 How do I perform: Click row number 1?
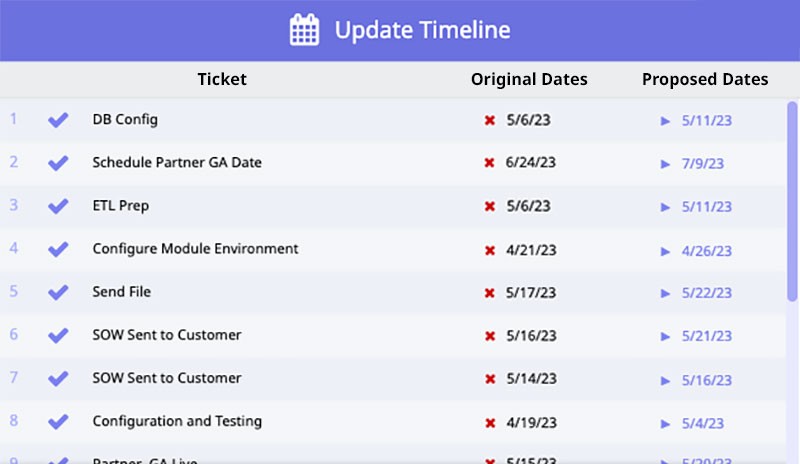click(x=14, y=119)
